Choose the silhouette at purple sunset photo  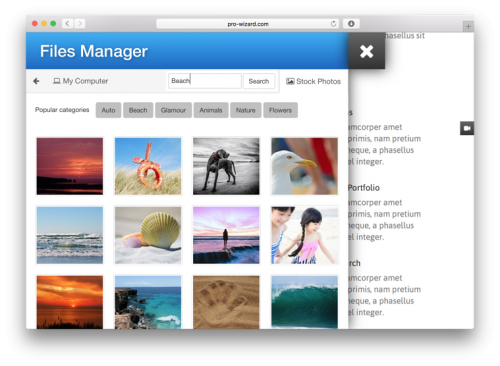tap(226, 235)
